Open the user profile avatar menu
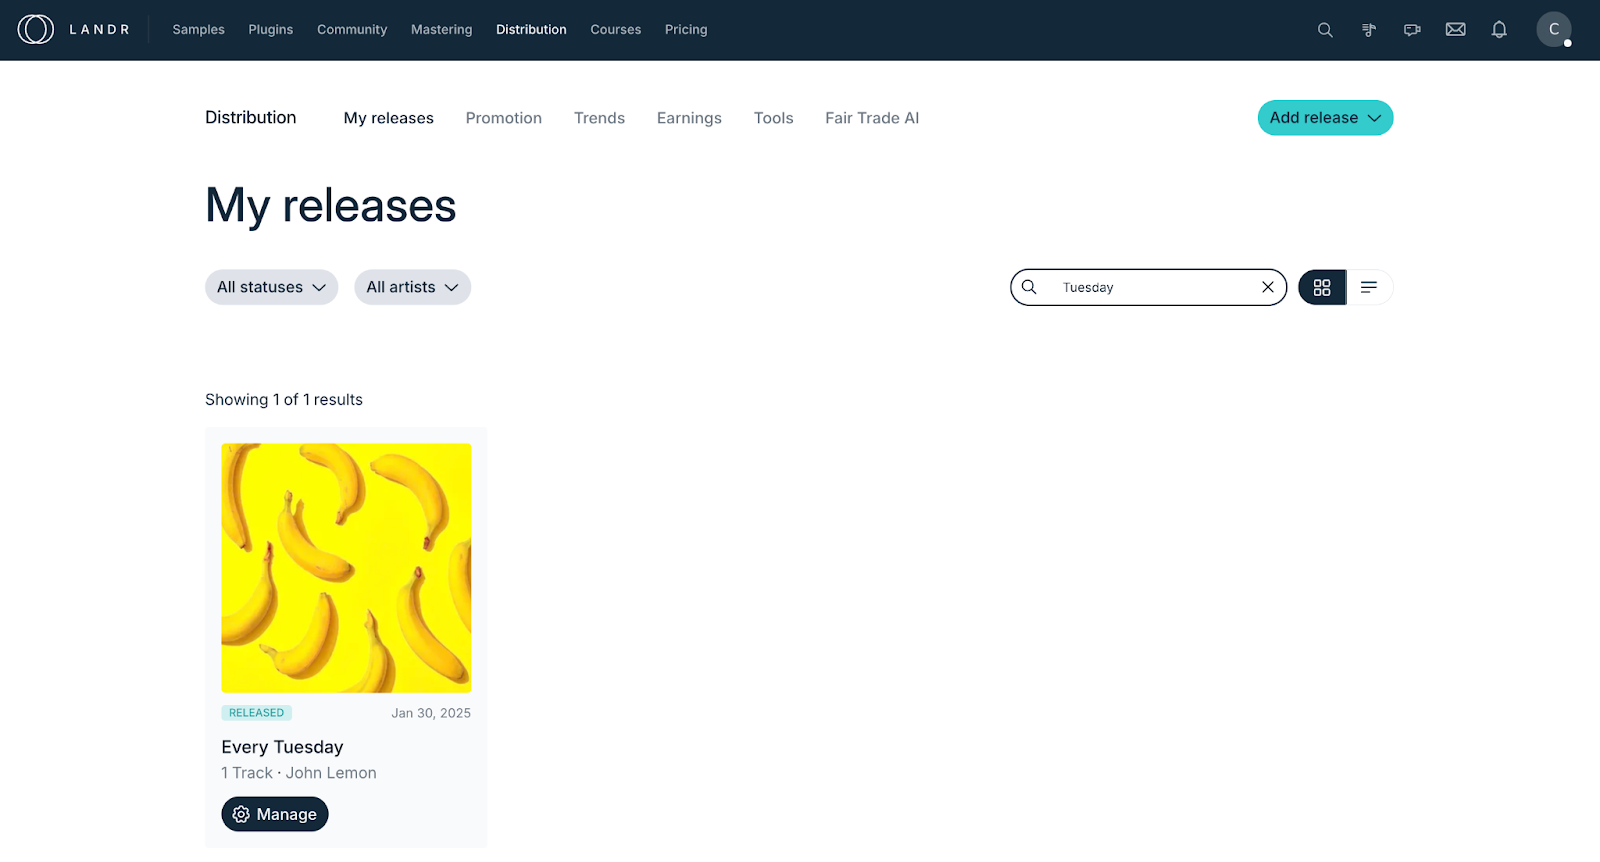 coord(1553,30)
